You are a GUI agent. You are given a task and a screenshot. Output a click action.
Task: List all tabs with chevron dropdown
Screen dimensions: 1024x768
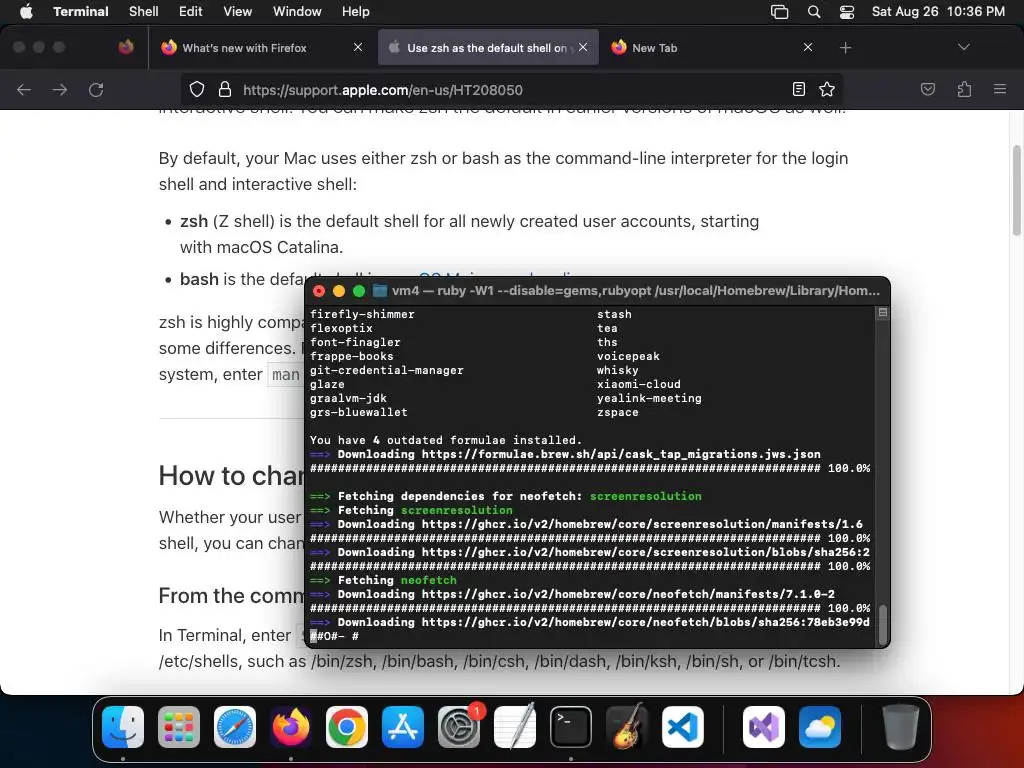click(963, 47)
